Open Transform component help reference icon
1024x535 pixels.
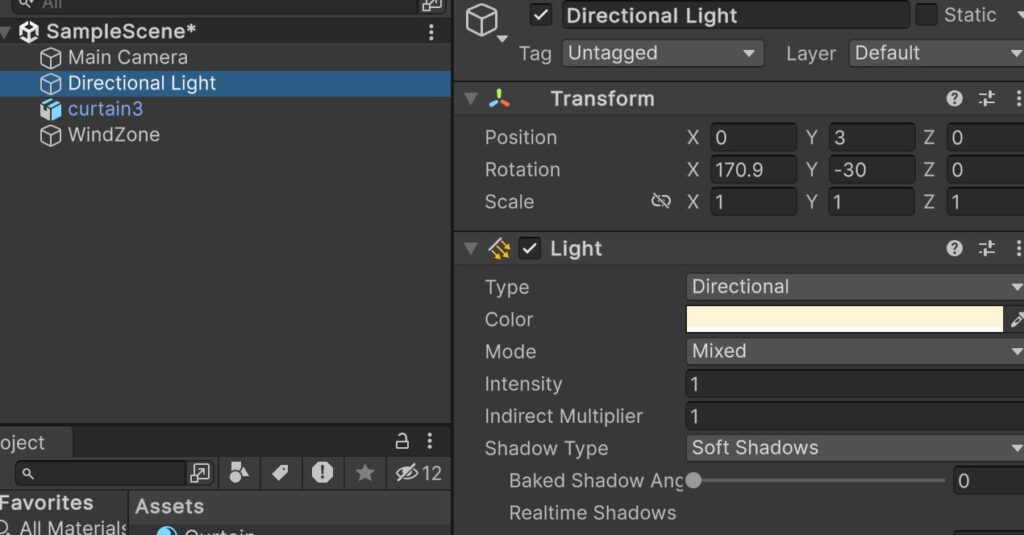[x=954, y=98]
